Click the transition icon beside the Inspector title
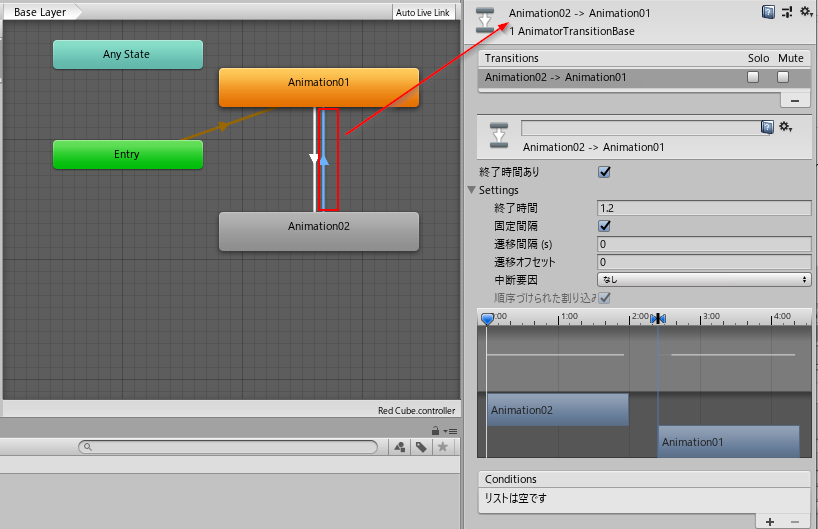This screenshot has height=529, width=818. pos(485,21)
